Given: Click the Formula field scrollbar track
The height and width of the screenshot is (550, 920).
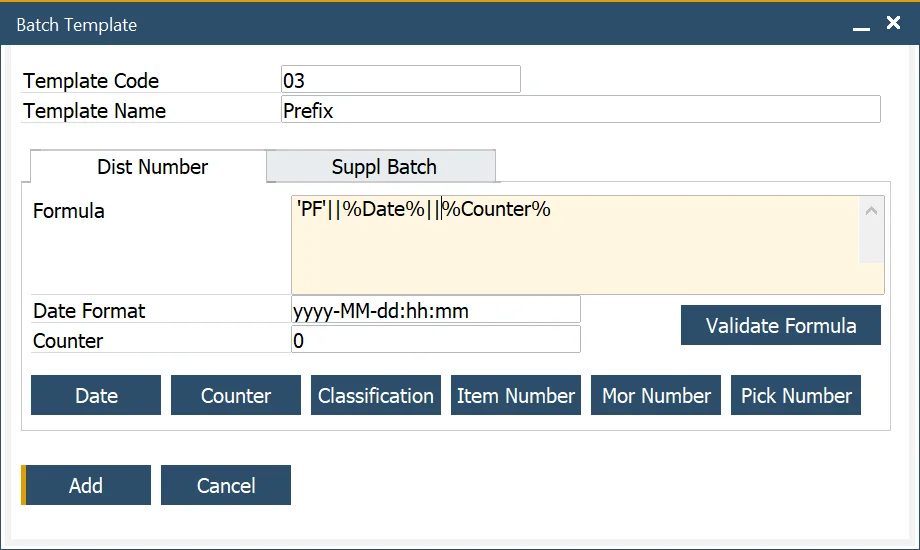Looking at the screenshot, I should coord(871,245).
